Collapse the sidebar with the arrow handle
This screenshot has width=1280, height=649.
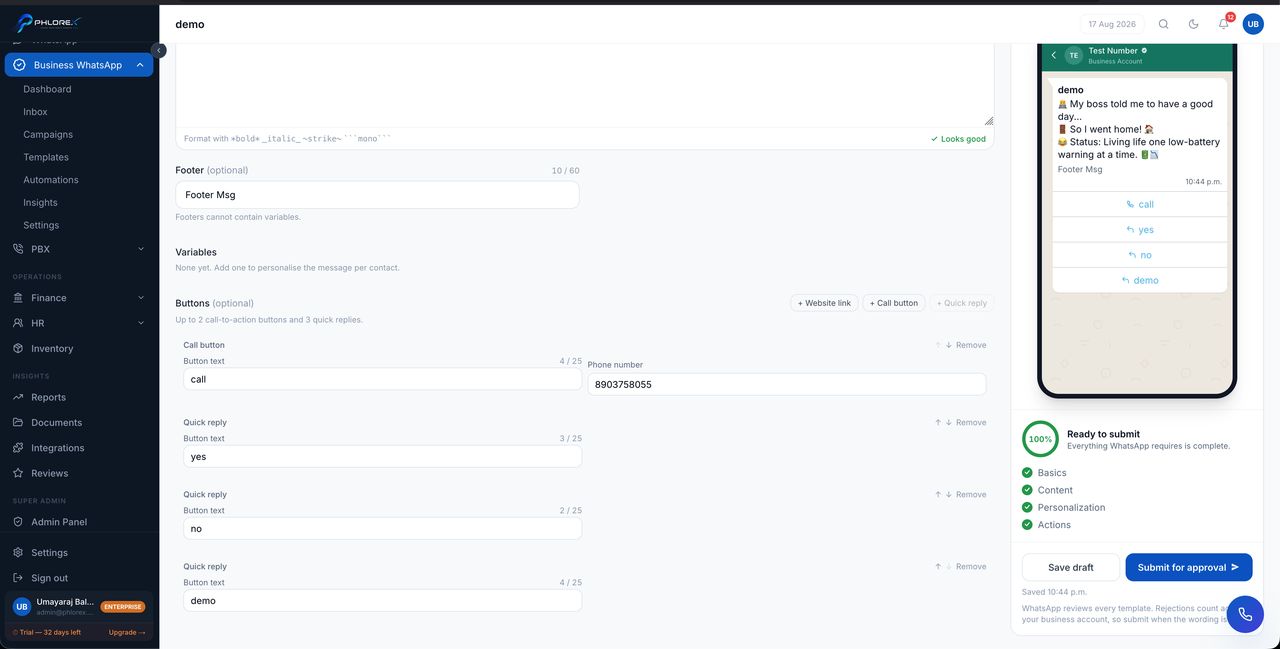click(x=158, y=50)
